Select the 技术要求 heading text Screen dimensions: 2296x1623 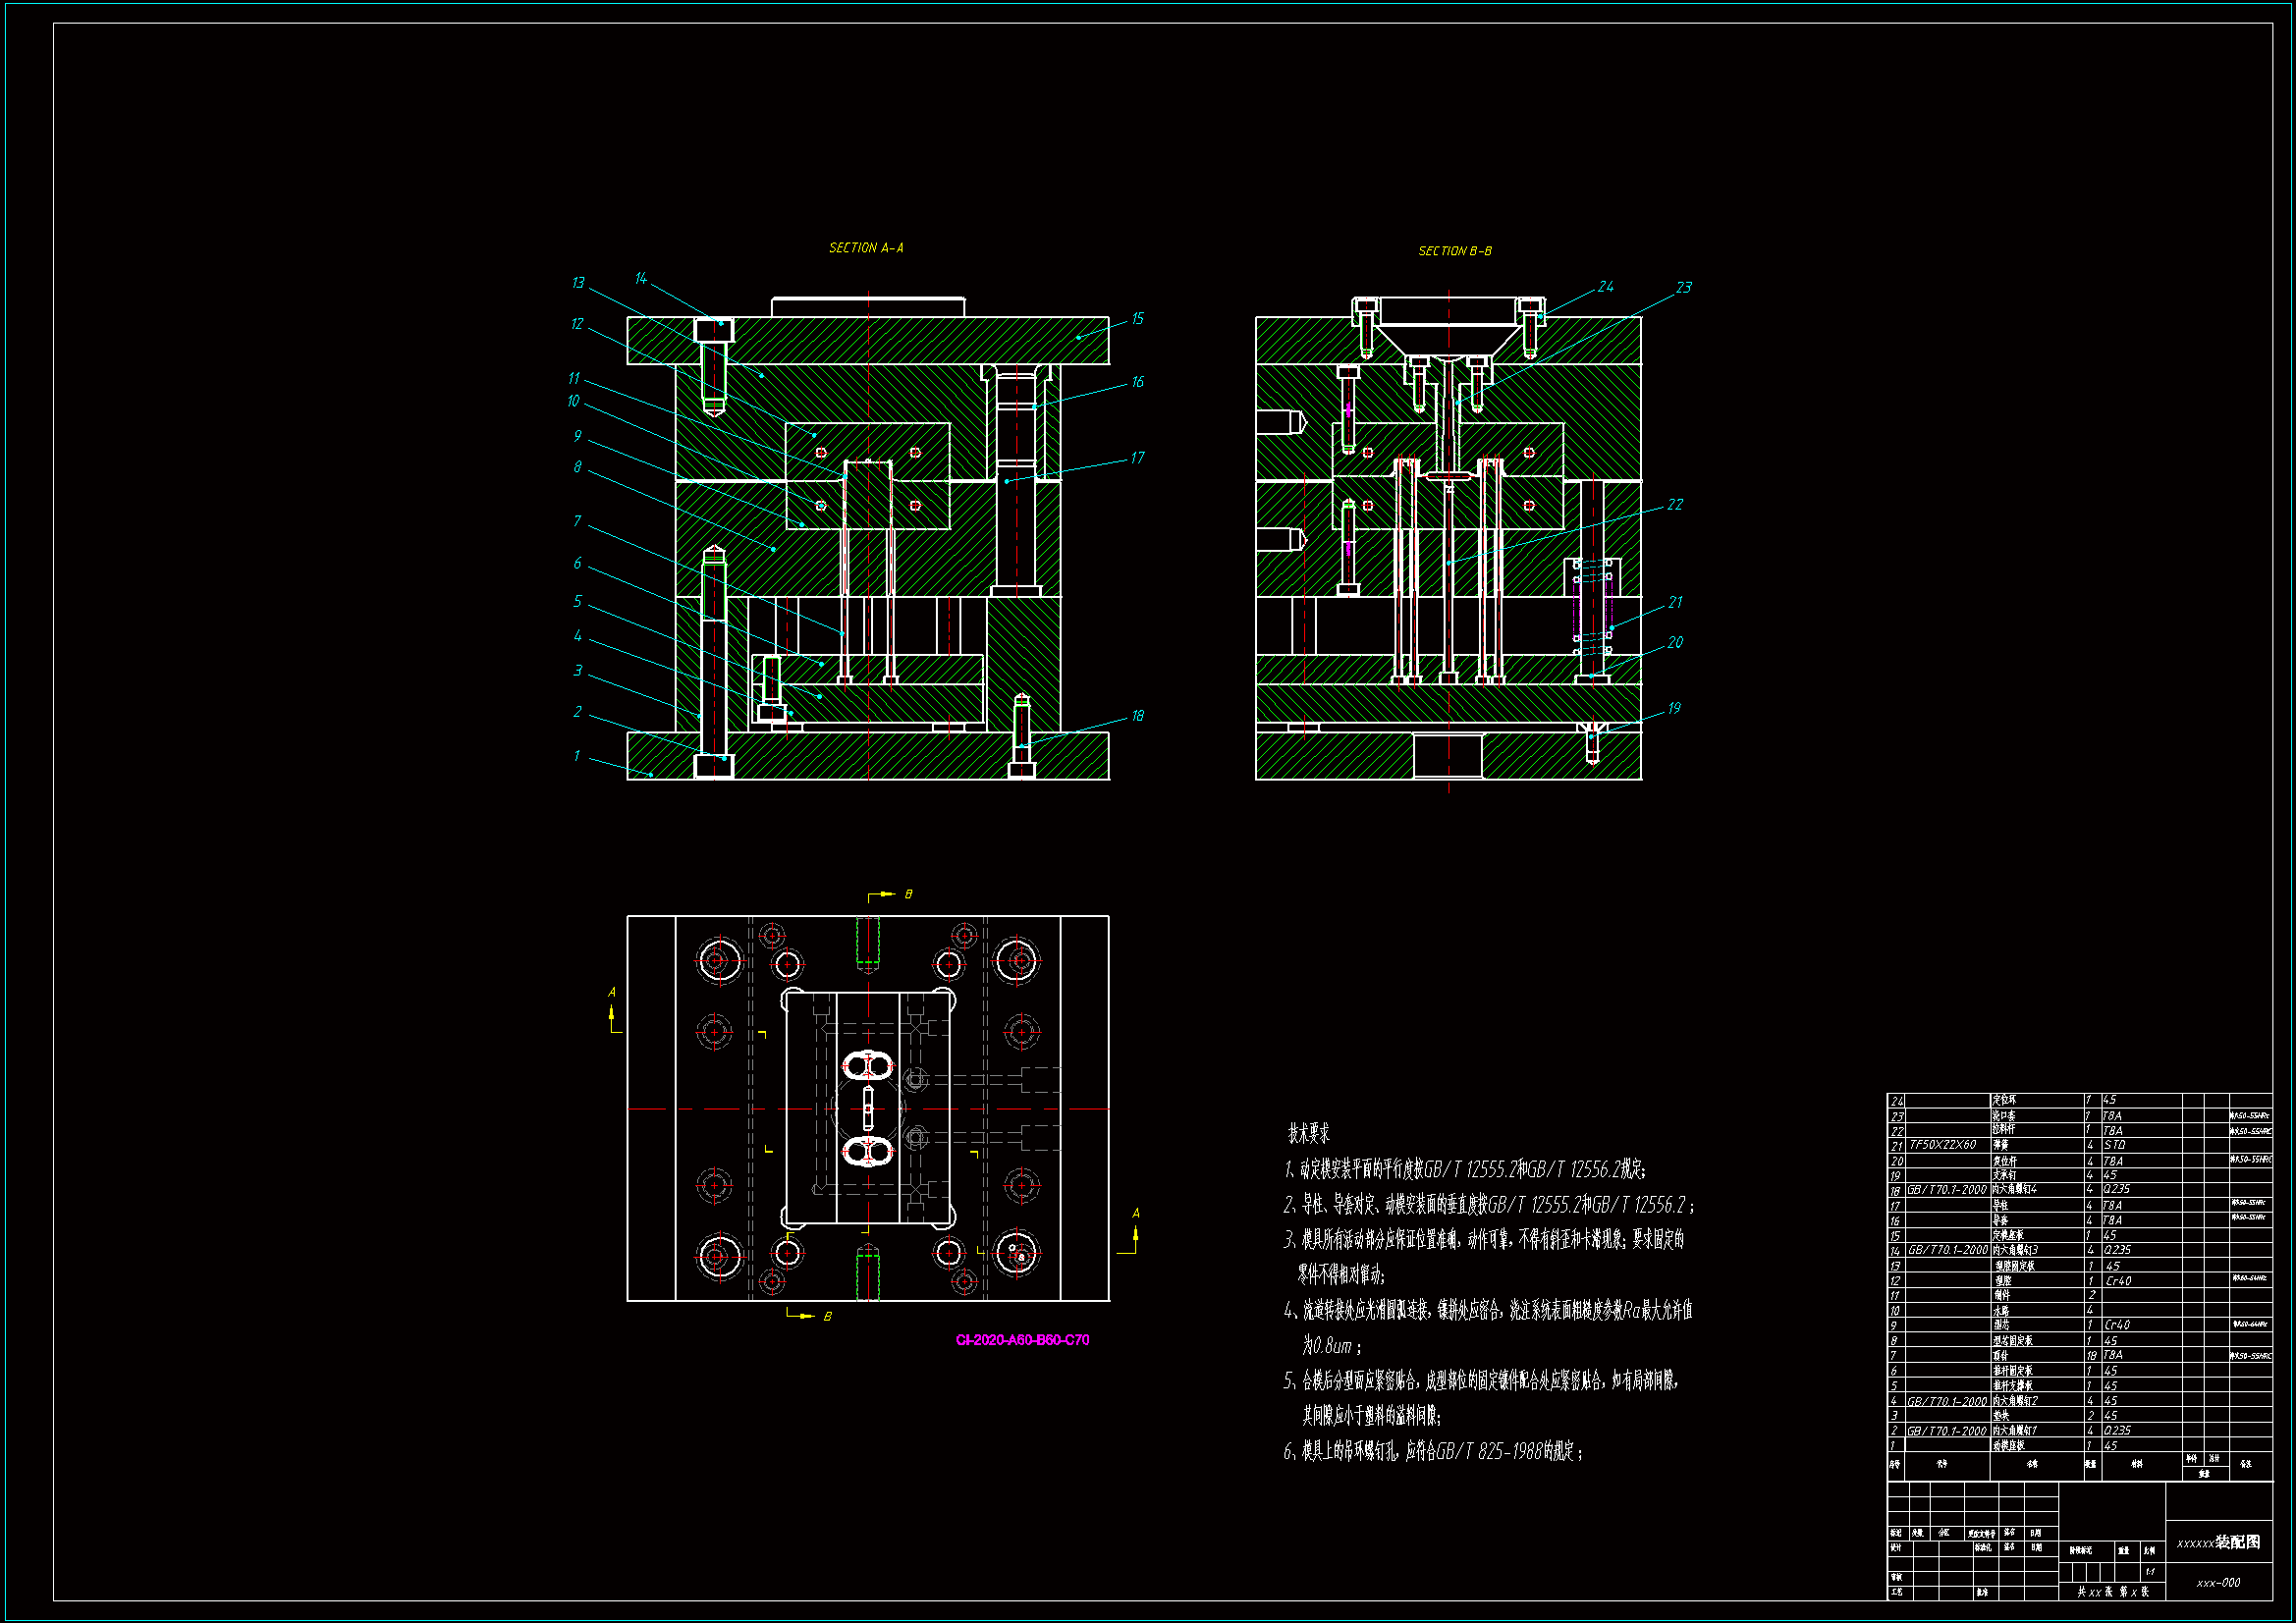tap(1308, 1134)
